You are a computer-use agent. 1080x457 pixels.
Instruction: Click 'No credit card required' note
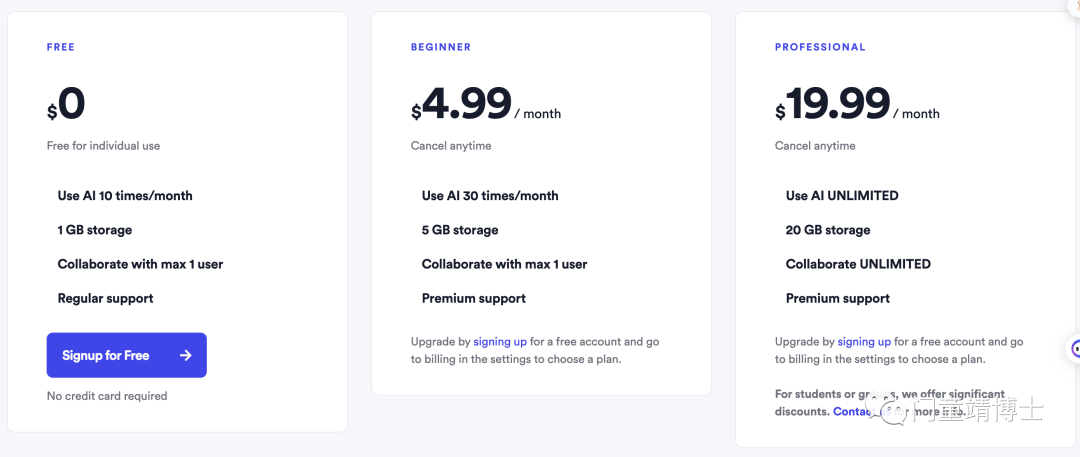pos(107,396)
